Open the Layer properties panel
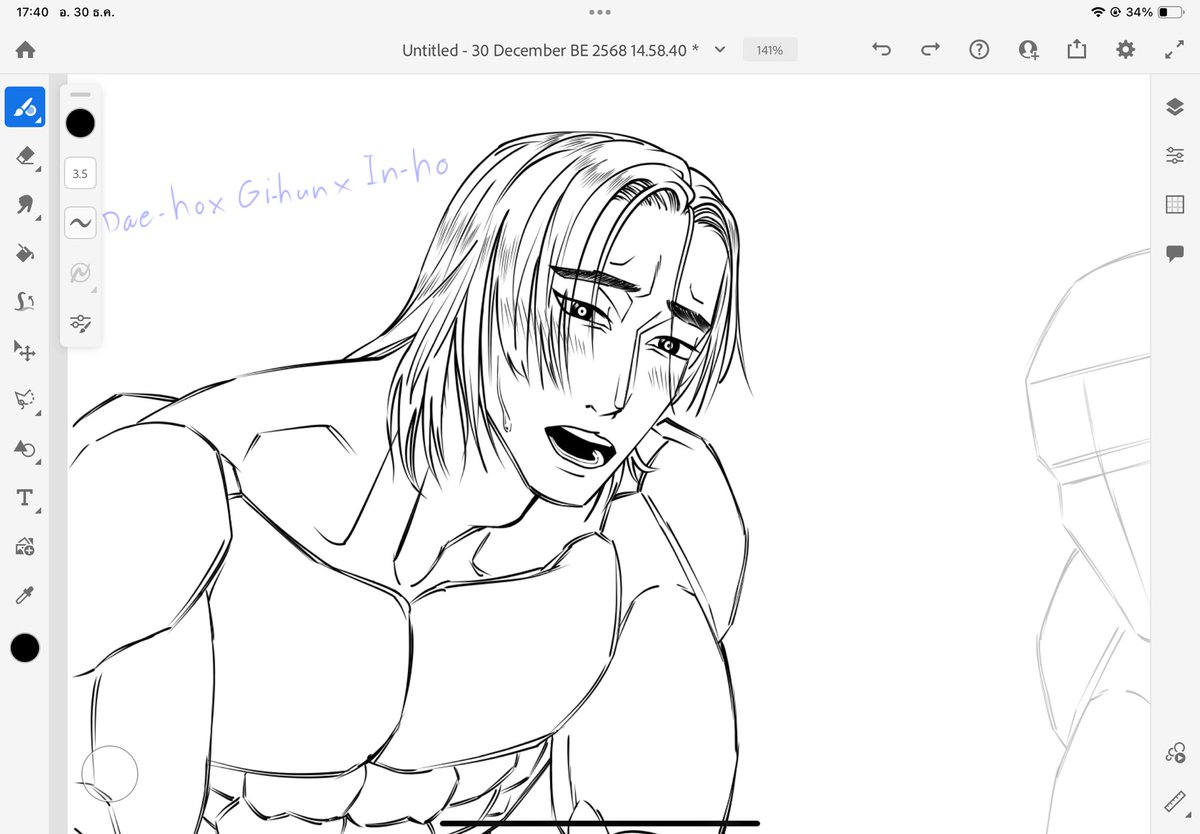 coord(1175,156)
